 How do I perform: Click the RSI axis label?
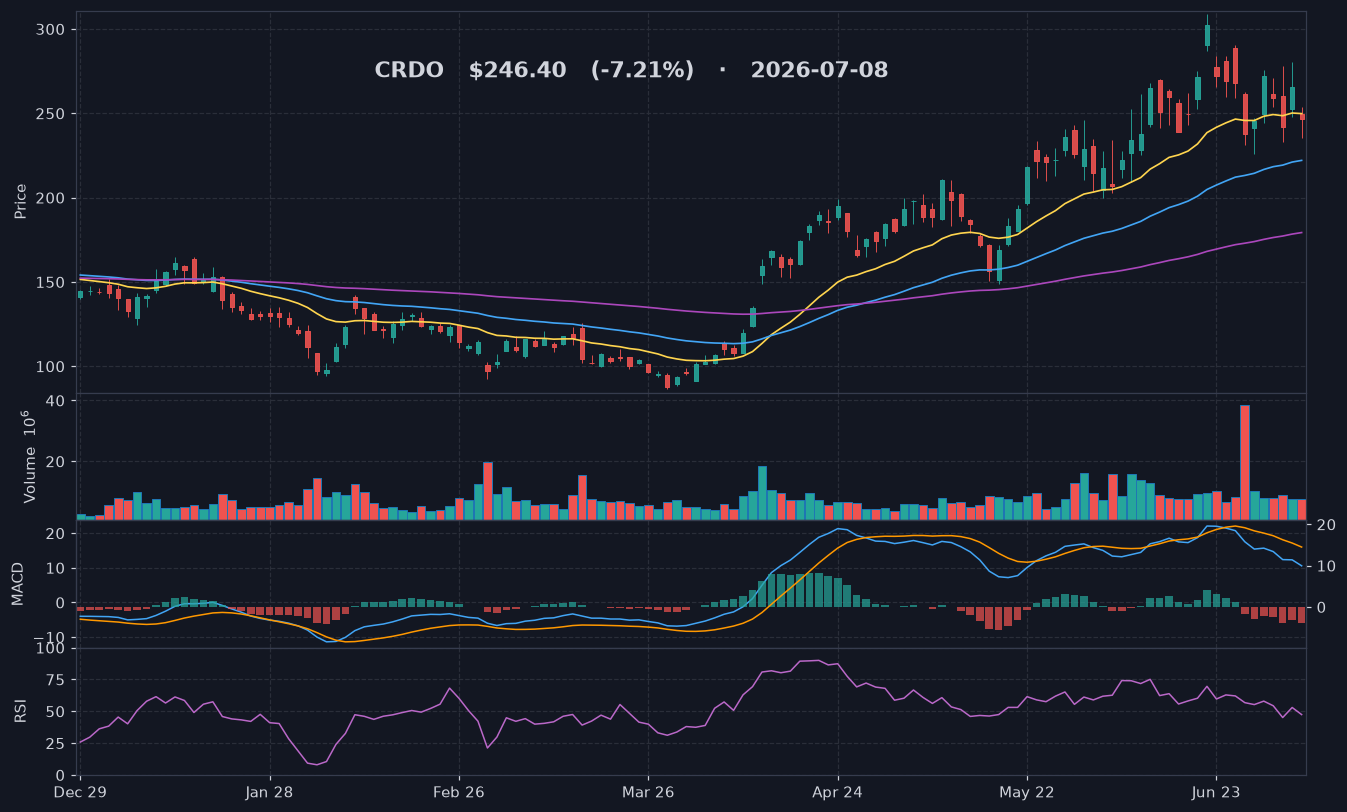pos(21,711)
